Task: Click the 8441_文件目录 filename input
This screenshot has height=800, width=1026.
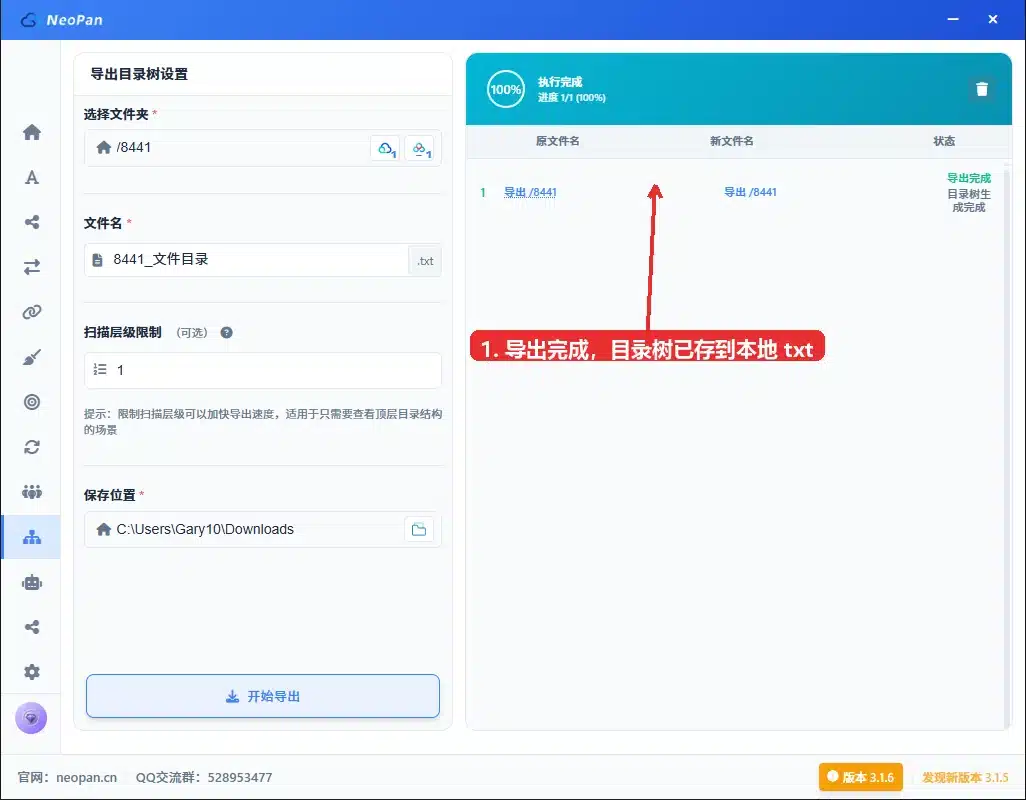Action: pyautogui.click(x=246, y=260)
